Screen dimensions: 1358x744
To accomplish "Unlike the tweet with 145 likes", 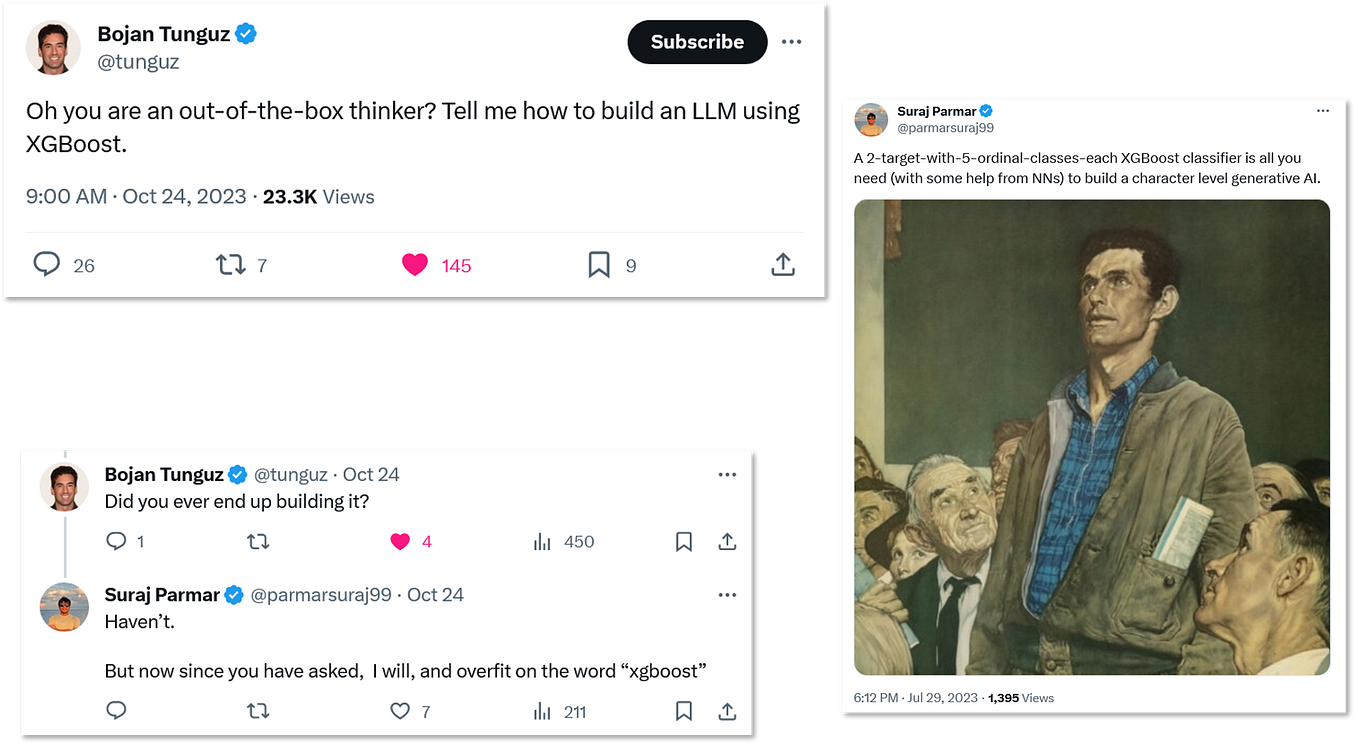I will (x=415, y=265).
